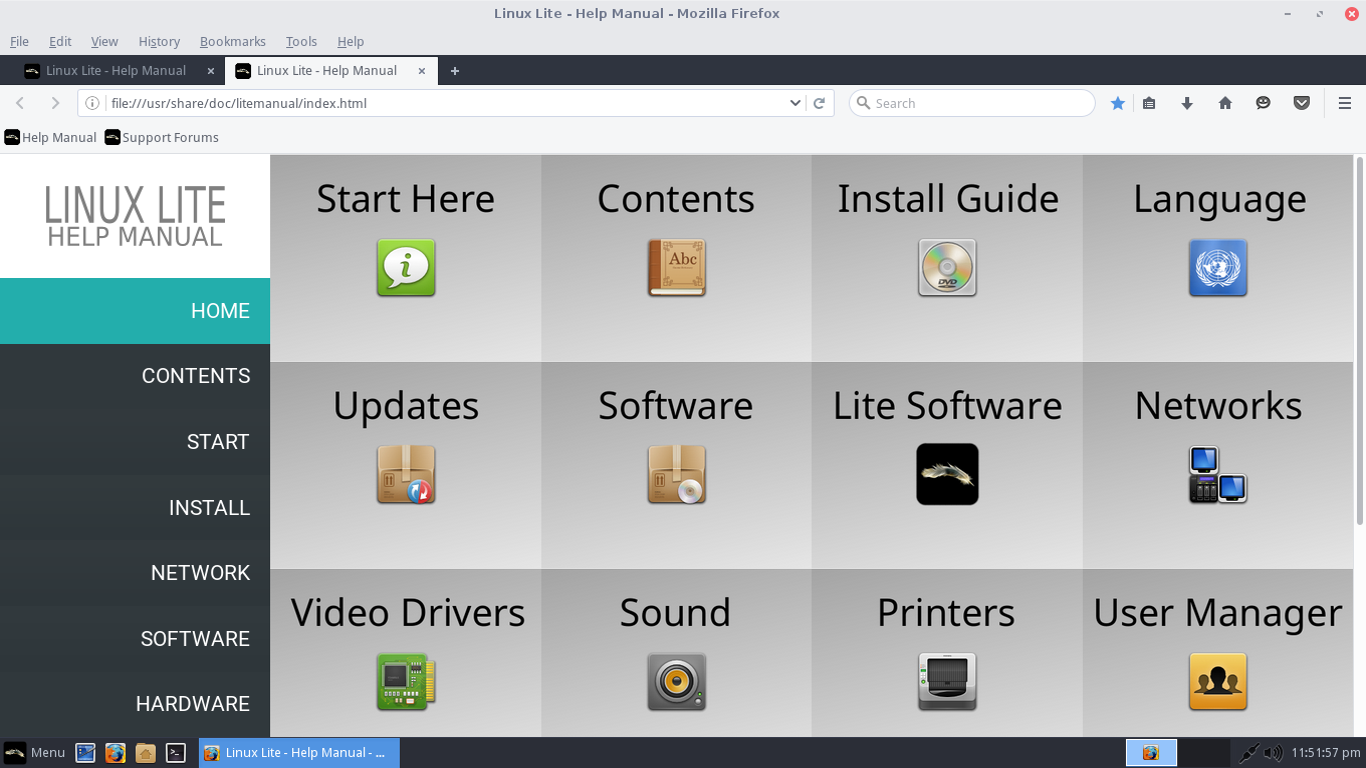
Task: Click the smiley chat toolbar icon
Action: tap(1263, 103)
